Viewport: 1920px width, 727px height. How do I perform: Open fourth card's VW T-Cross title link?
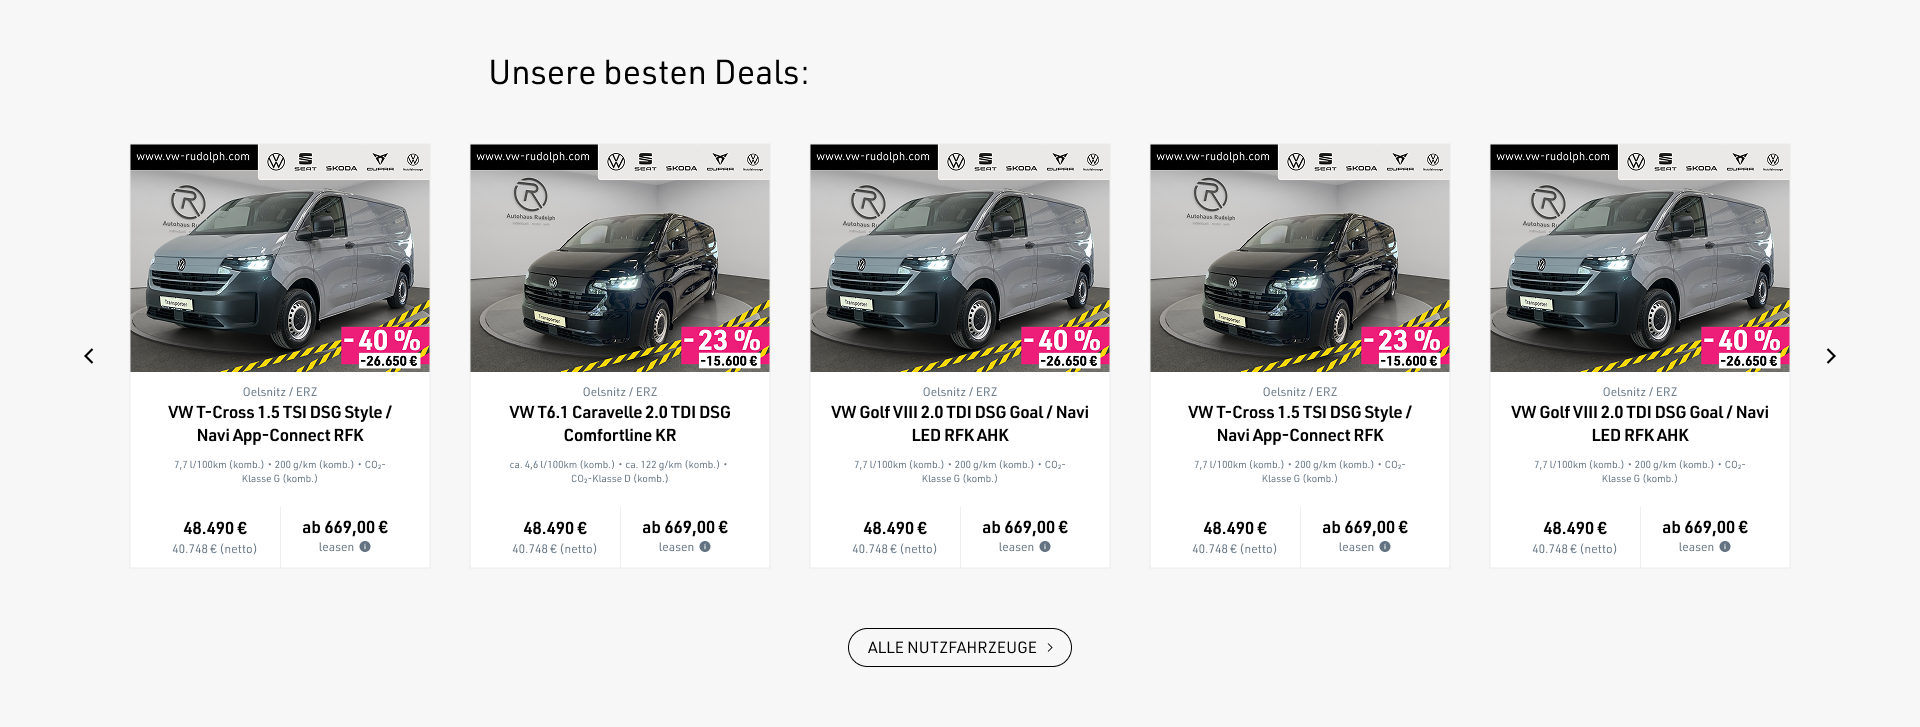pos(1300,423)
